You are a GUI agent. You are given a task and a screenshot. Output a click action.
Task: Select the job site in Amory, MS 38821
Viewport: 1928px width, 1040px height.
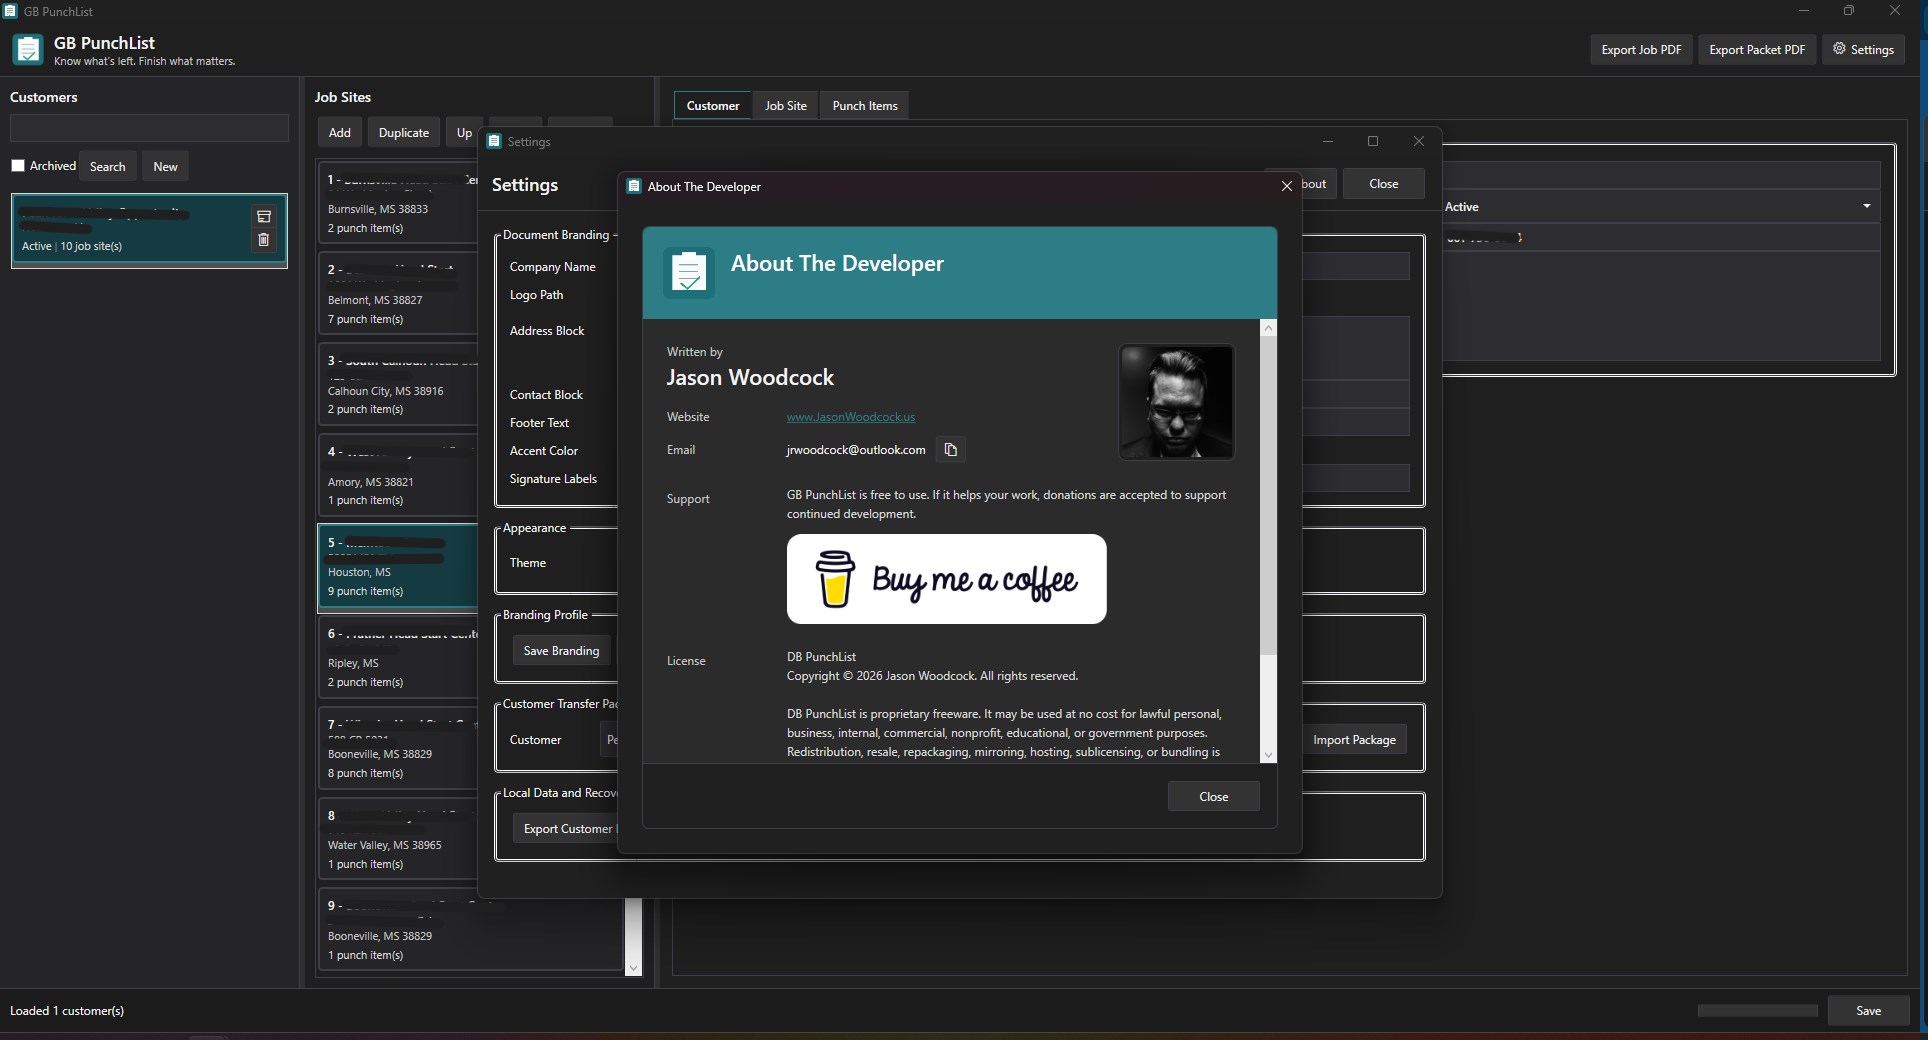coord(398,476)
